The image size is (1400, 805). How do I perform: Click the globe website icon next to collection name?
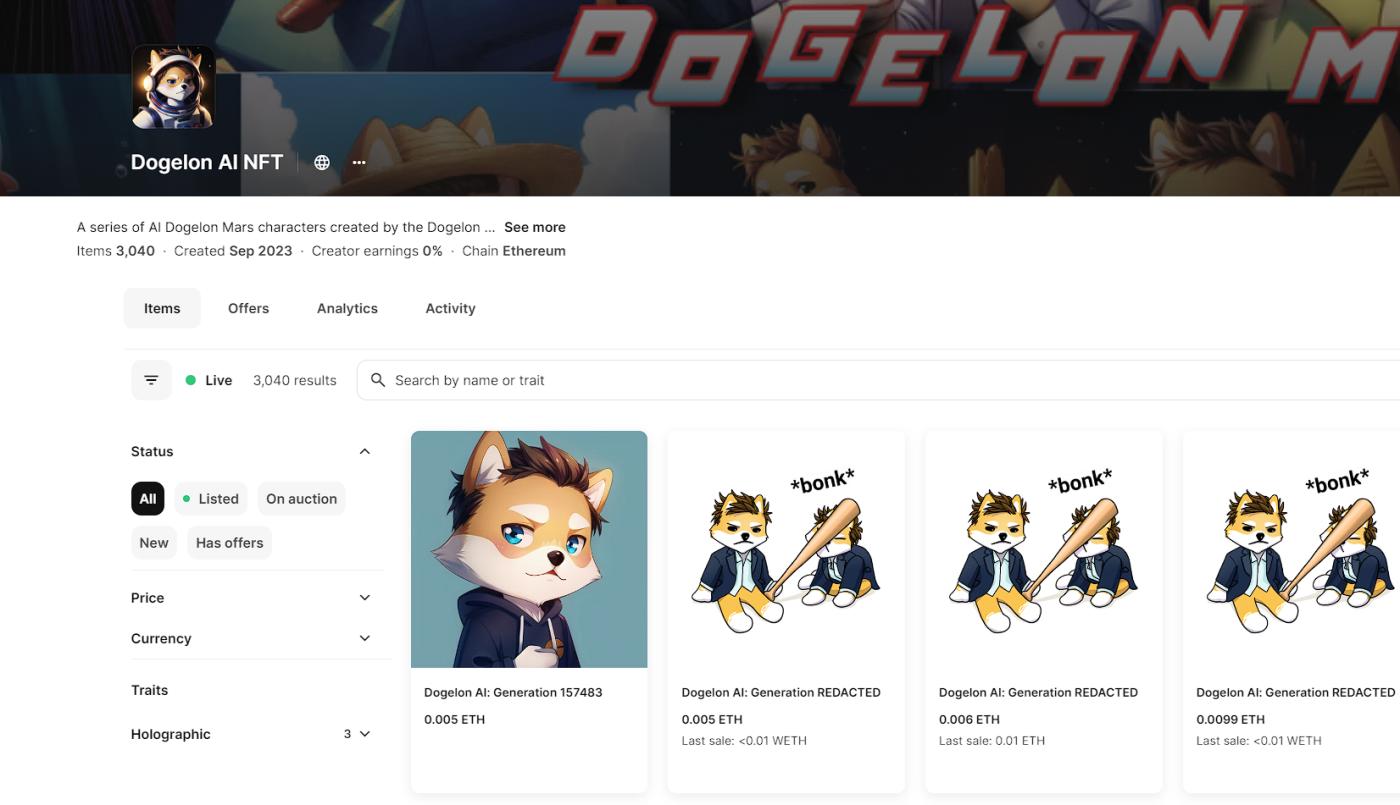click(x=321, y=161)
